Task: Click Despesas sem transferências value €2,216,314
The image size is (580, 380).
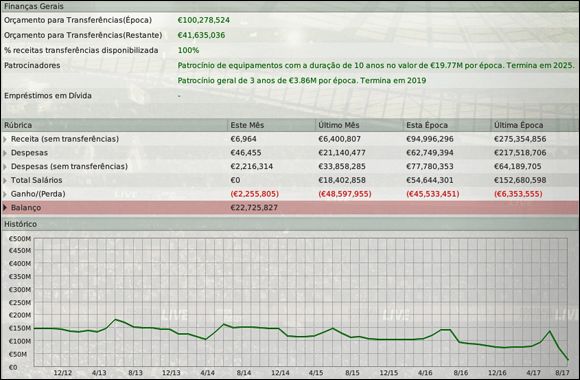Action: [x=252, y=167]
